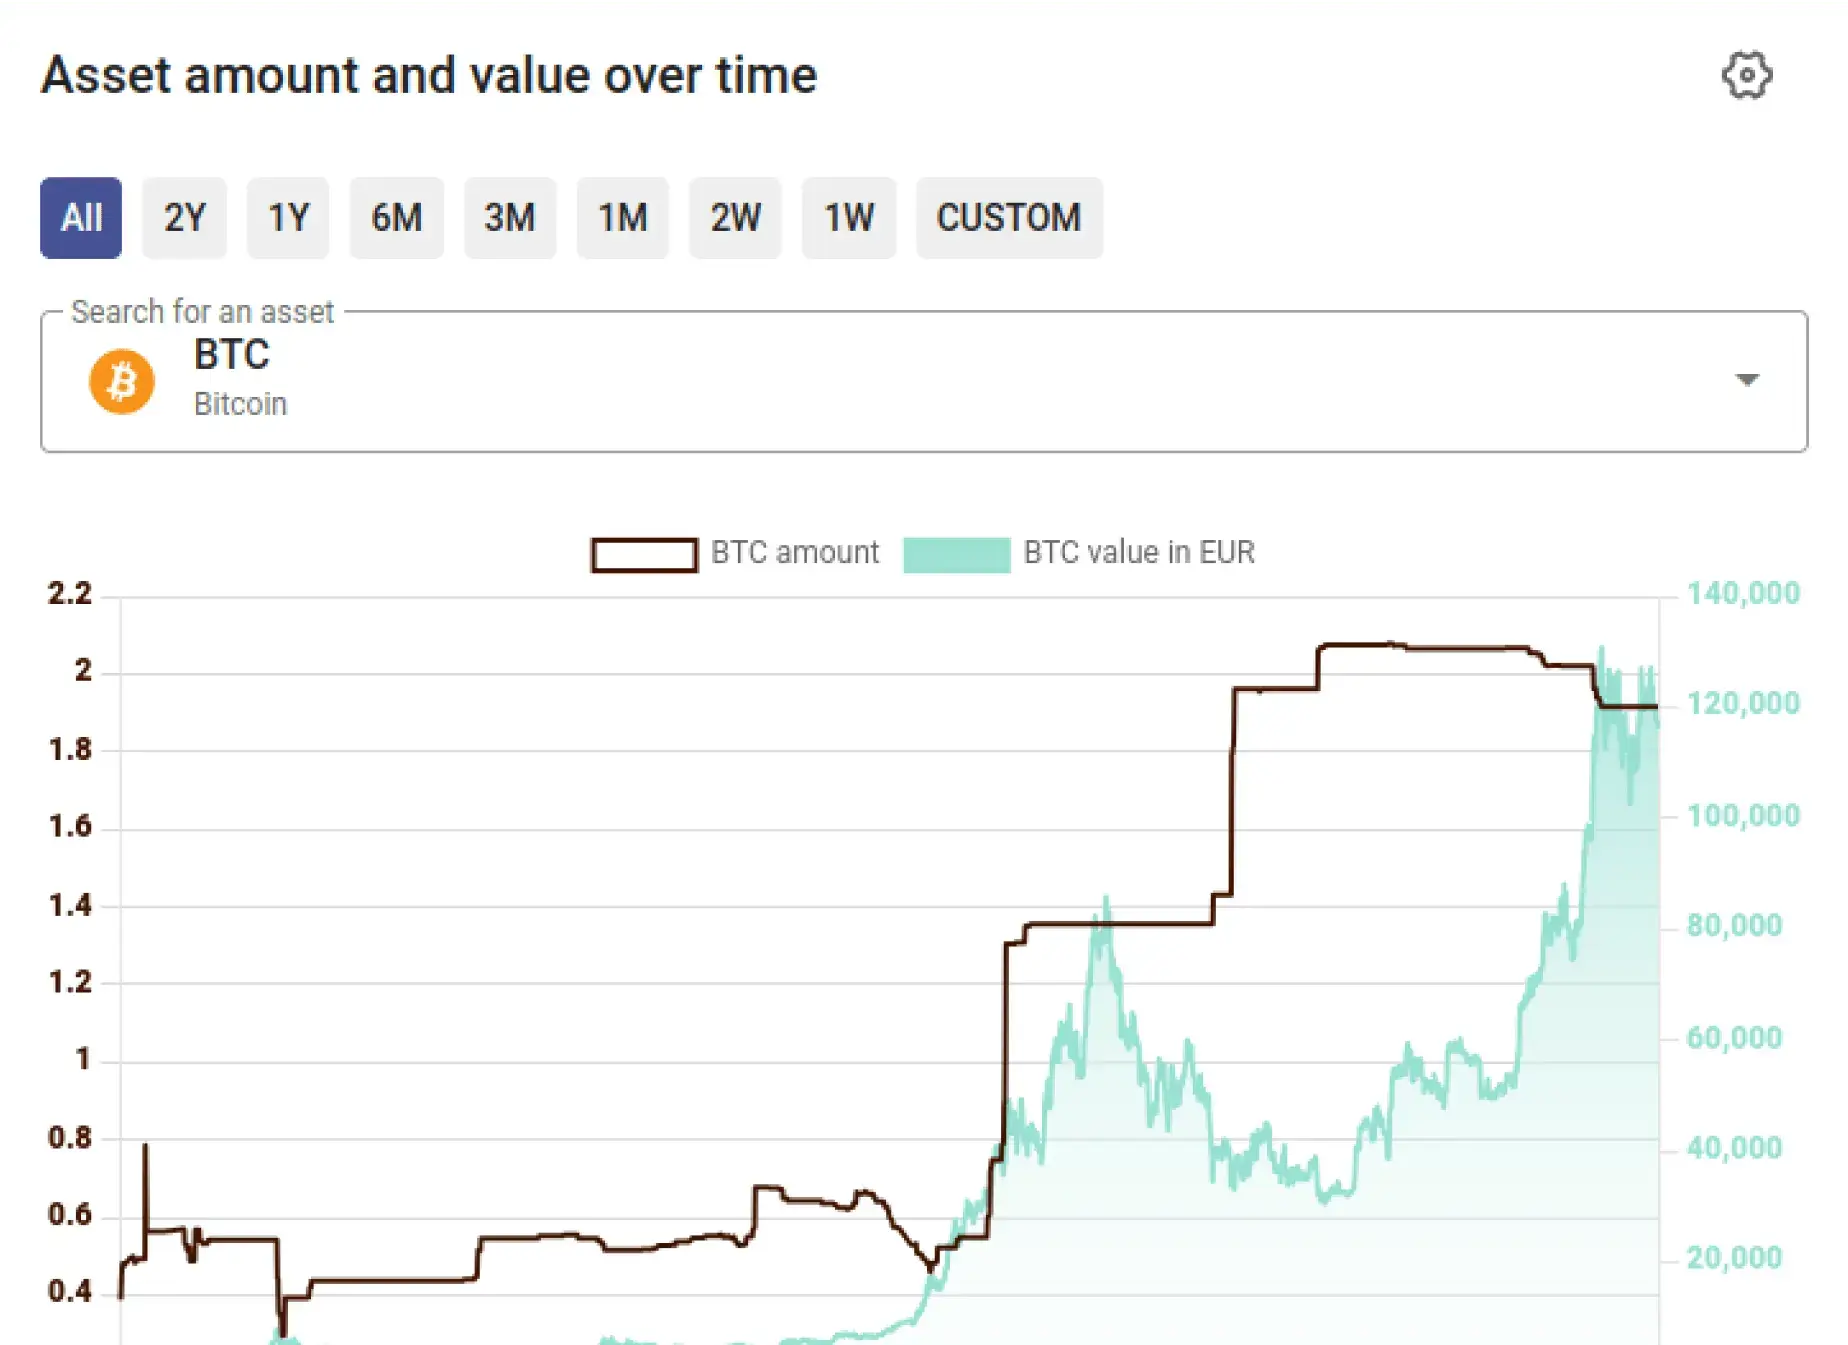Viewport: 1848px width, 1345px height.
Task: Select the 1Y time range
Action: tap(288, 218)
